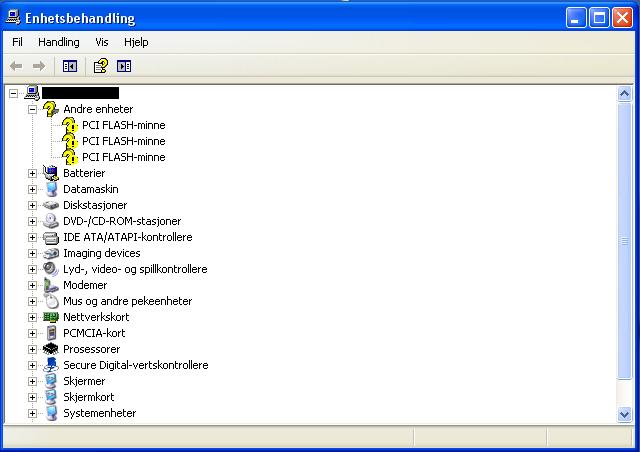
Task: Click the Mus og andre pekeenheter mouse icon
Action: [x=51, y=301]
